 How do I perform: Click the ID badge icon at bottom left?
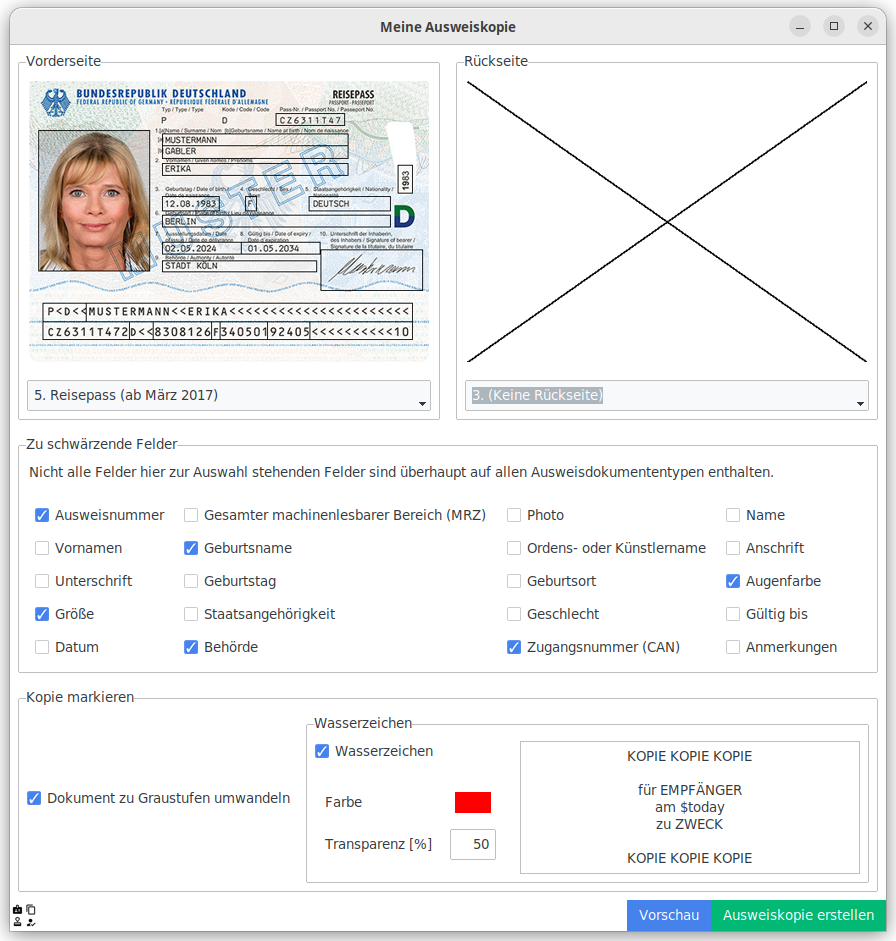[17, 909]
